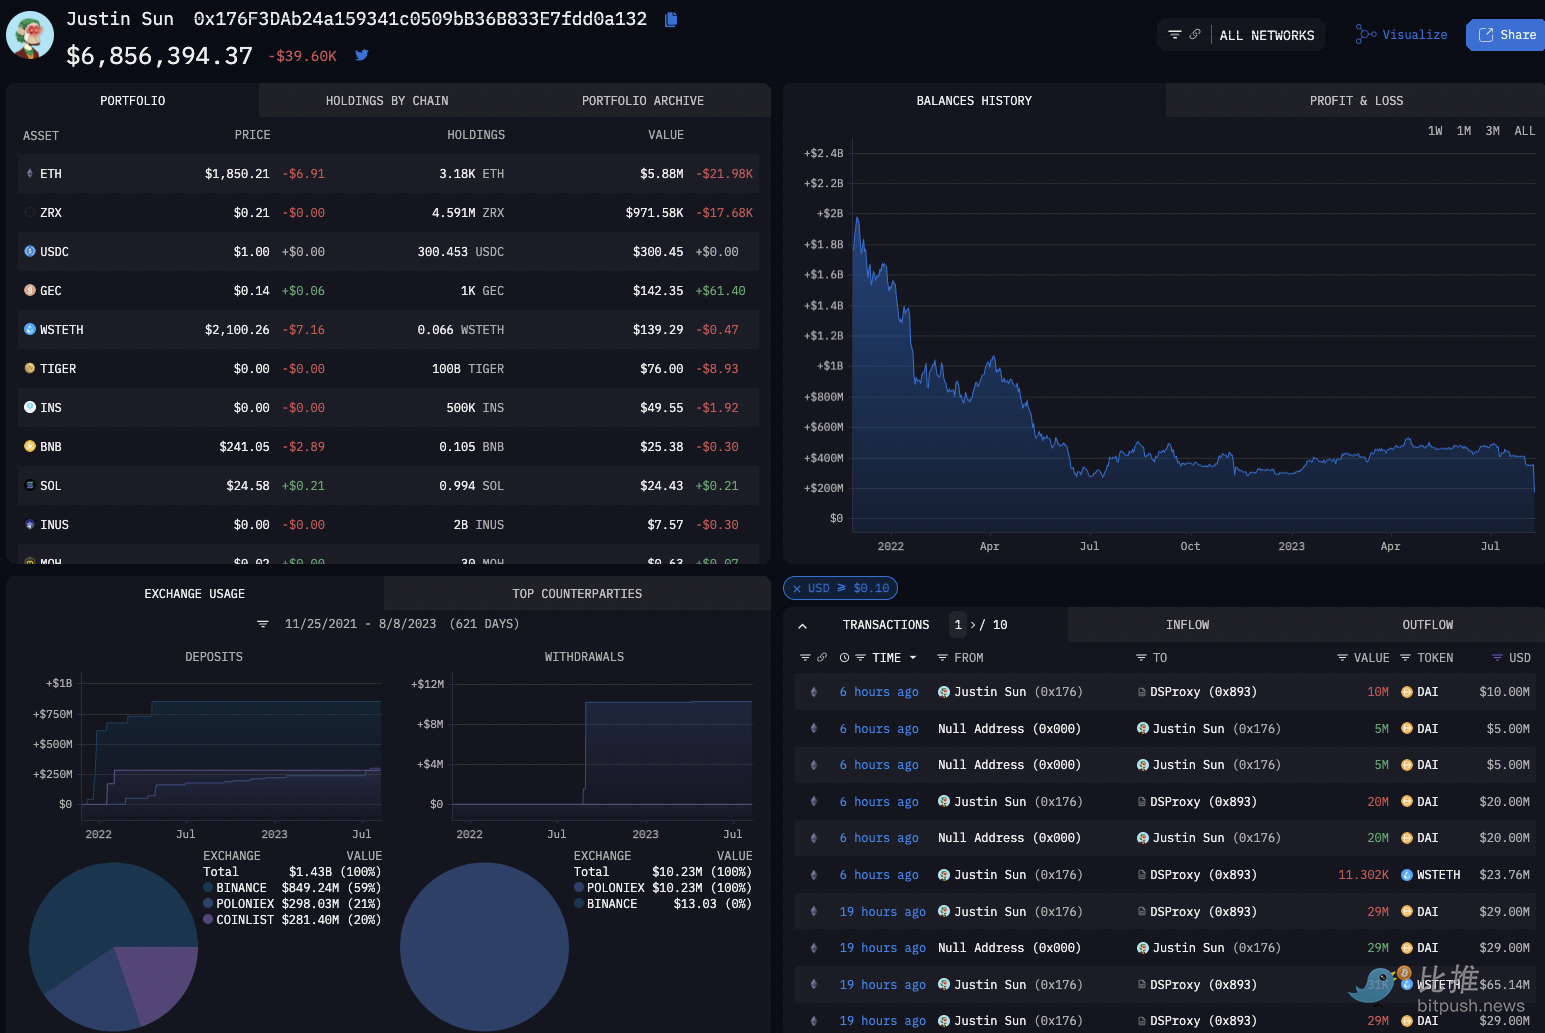Image resolution: width=1545 pixels, height=1033 pixels.
Task: Set balance chart range to ALL
Action: [1525, 131]
